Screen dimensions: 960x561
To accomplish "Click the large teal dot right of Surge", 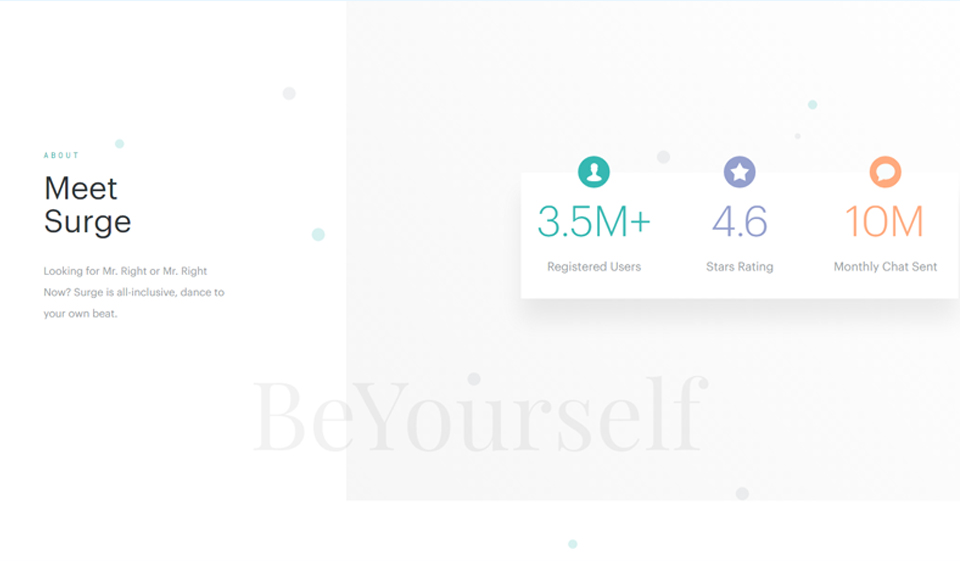I will [318, 234].
